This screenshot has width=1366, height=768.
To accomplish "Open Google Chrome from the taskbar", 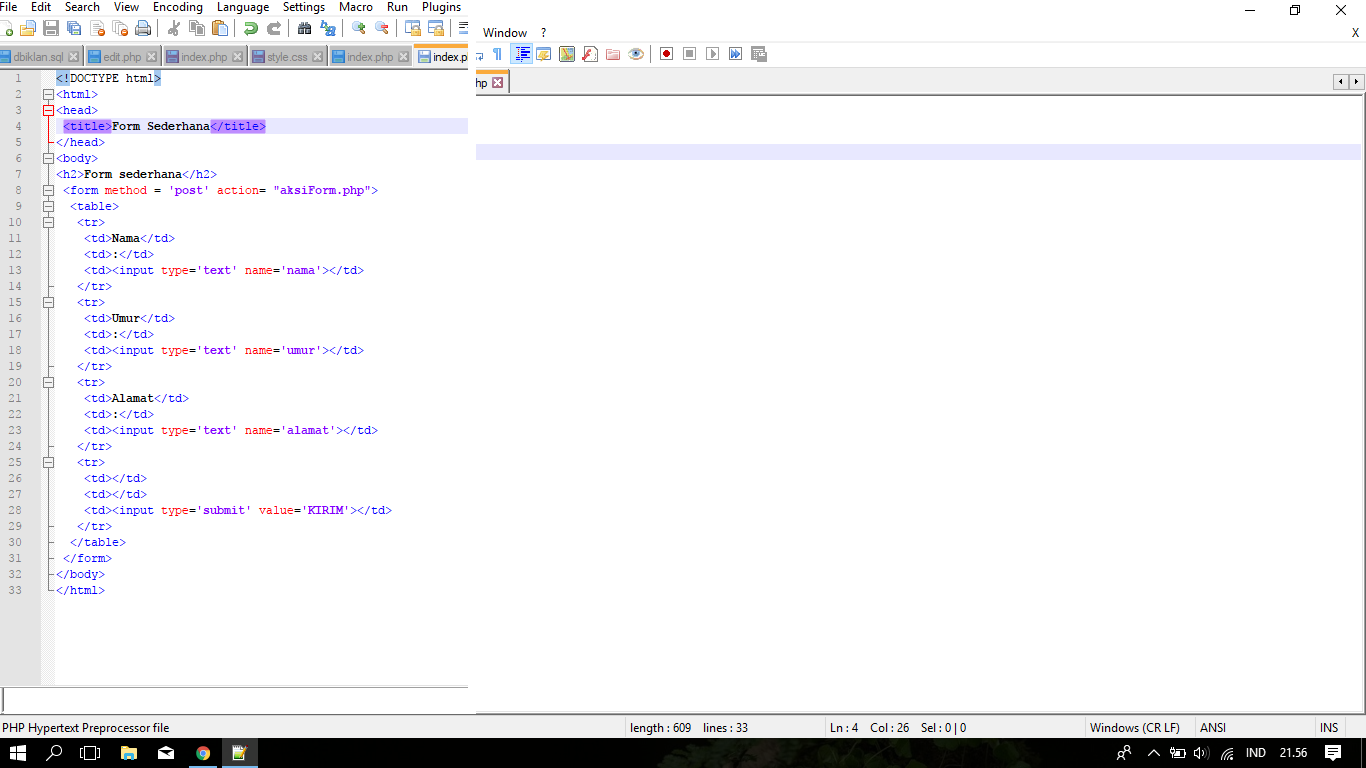I will click(x=202, y=755).
